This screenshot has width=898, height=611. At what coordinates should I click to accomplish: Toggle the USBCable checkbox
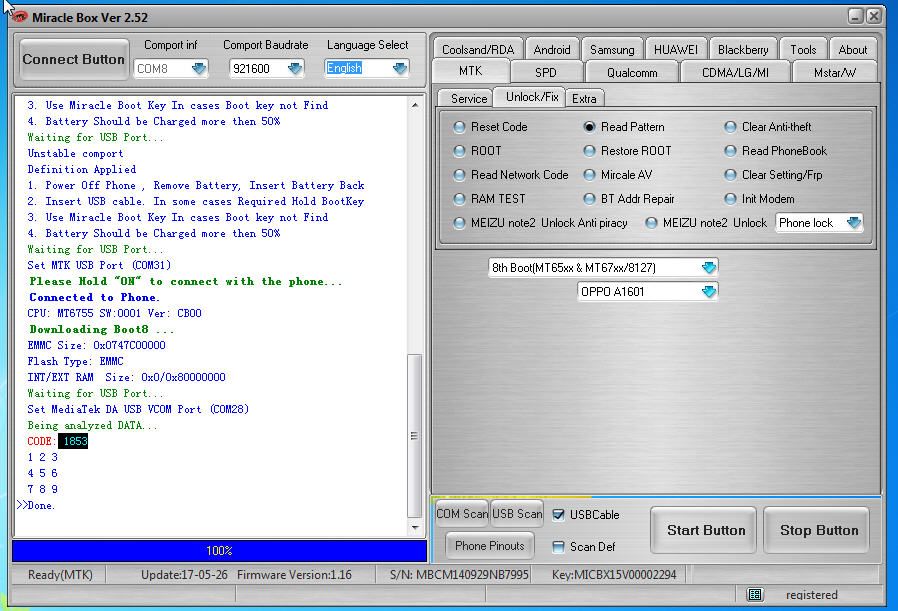point(558,515)
